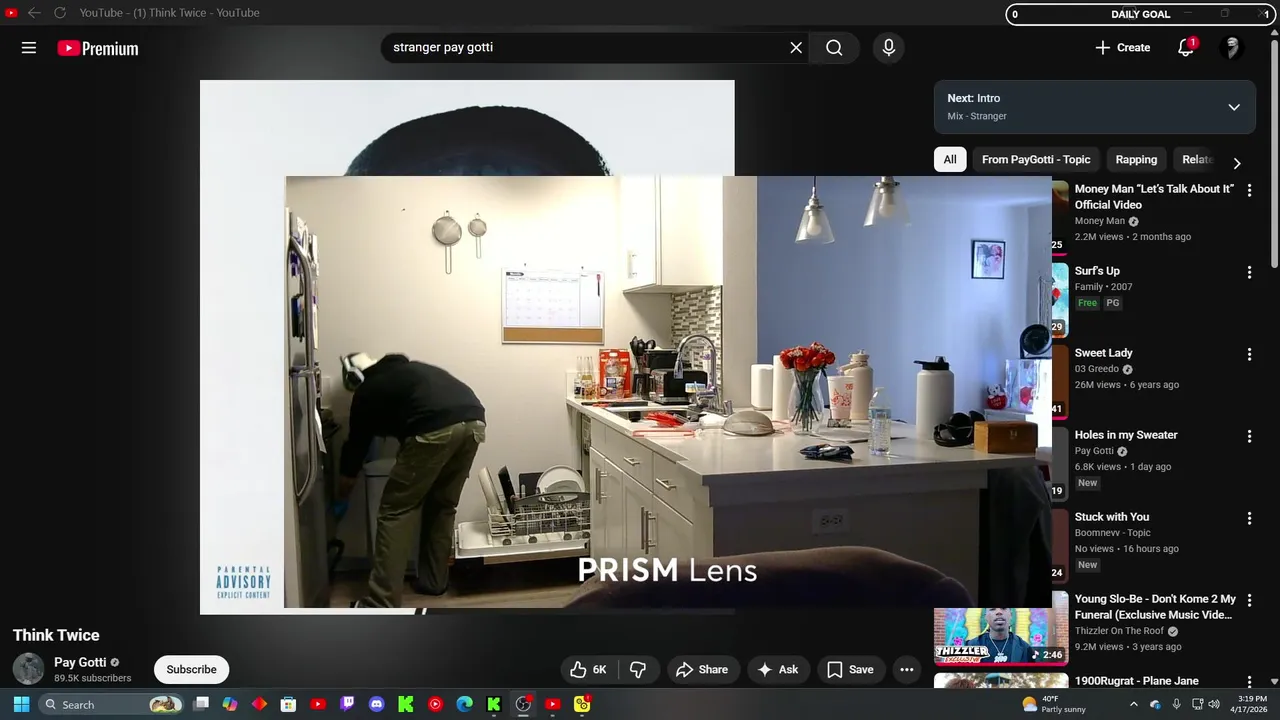Open the YouTube guide hamburger menu
The image size is (1280, 720).
[29, 48]
